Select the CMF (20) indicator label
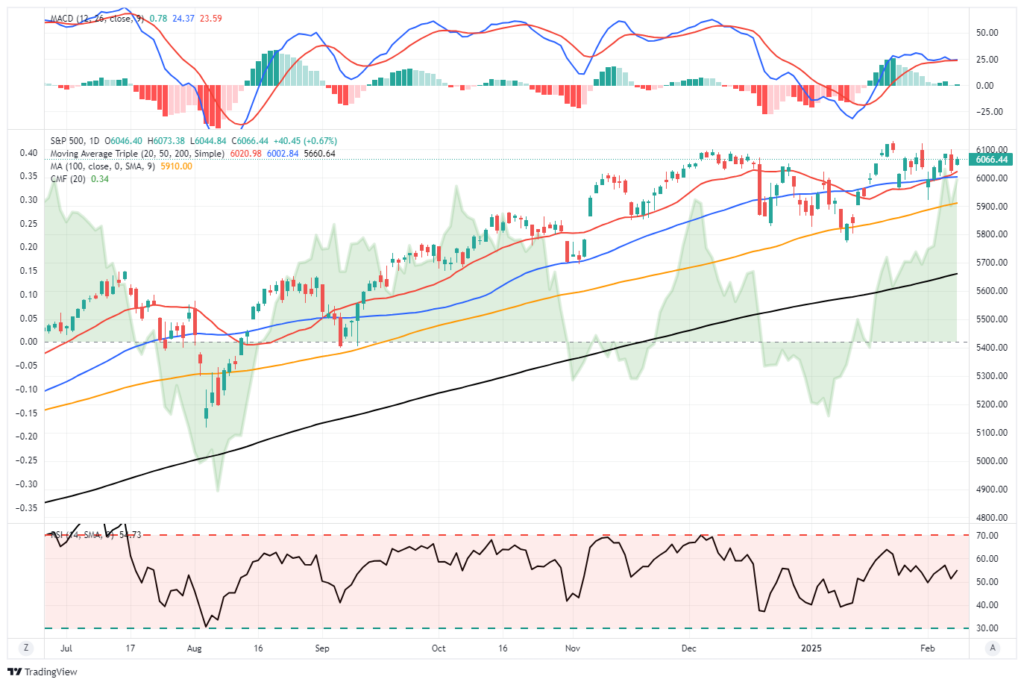1024x685 pixels. click(70, 178)
